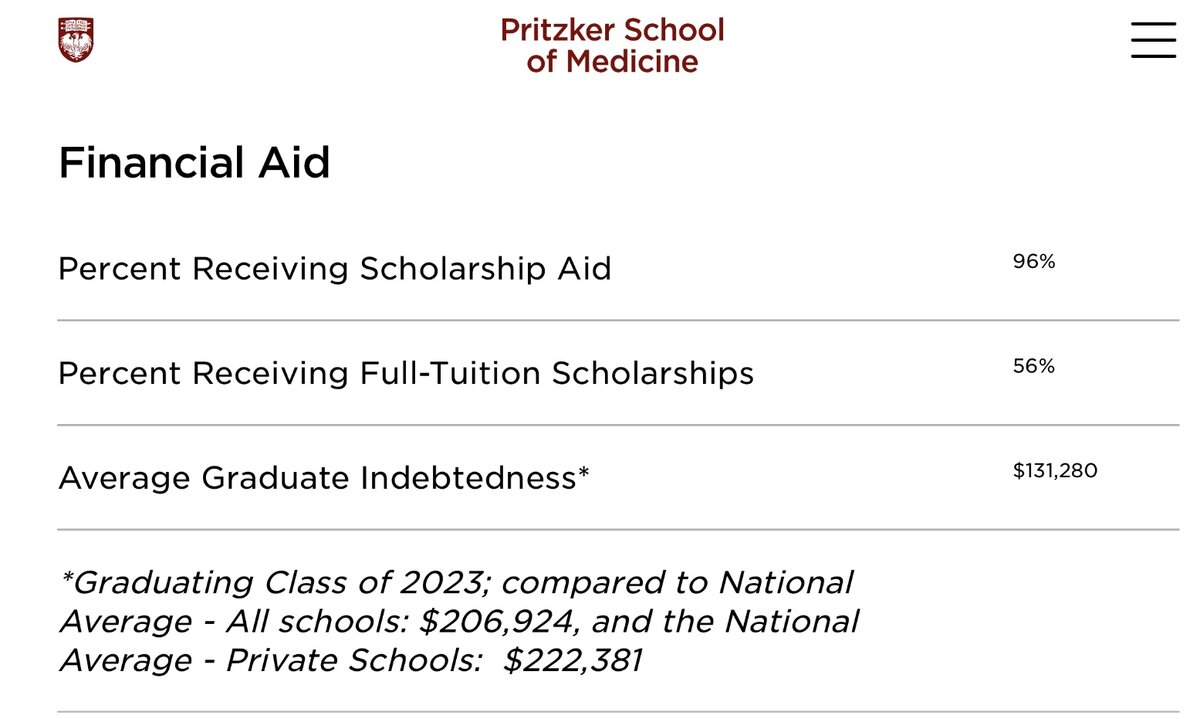This screenshot has height=719, width=1200.
Task: Click the words 'of Medicine' in header
Action: (612, 62)
